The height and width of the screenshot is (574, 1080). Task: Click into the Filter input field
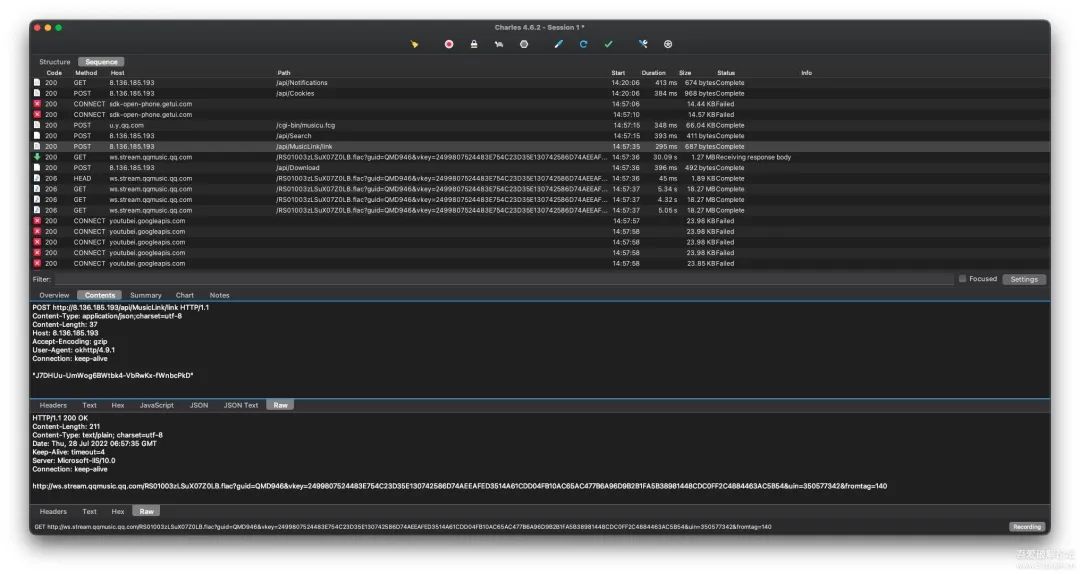pos(504,279)
